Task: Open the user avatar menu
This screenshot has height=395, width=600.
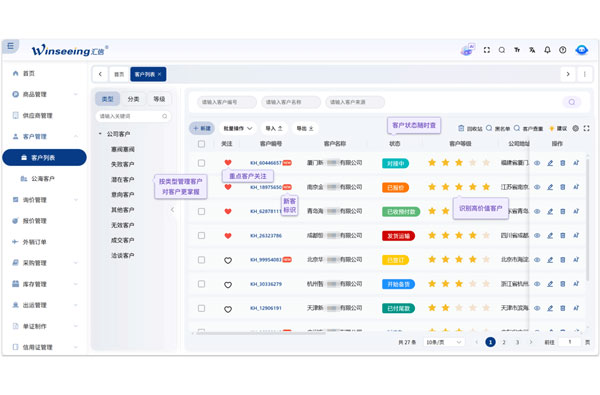Action: [582, 50]
